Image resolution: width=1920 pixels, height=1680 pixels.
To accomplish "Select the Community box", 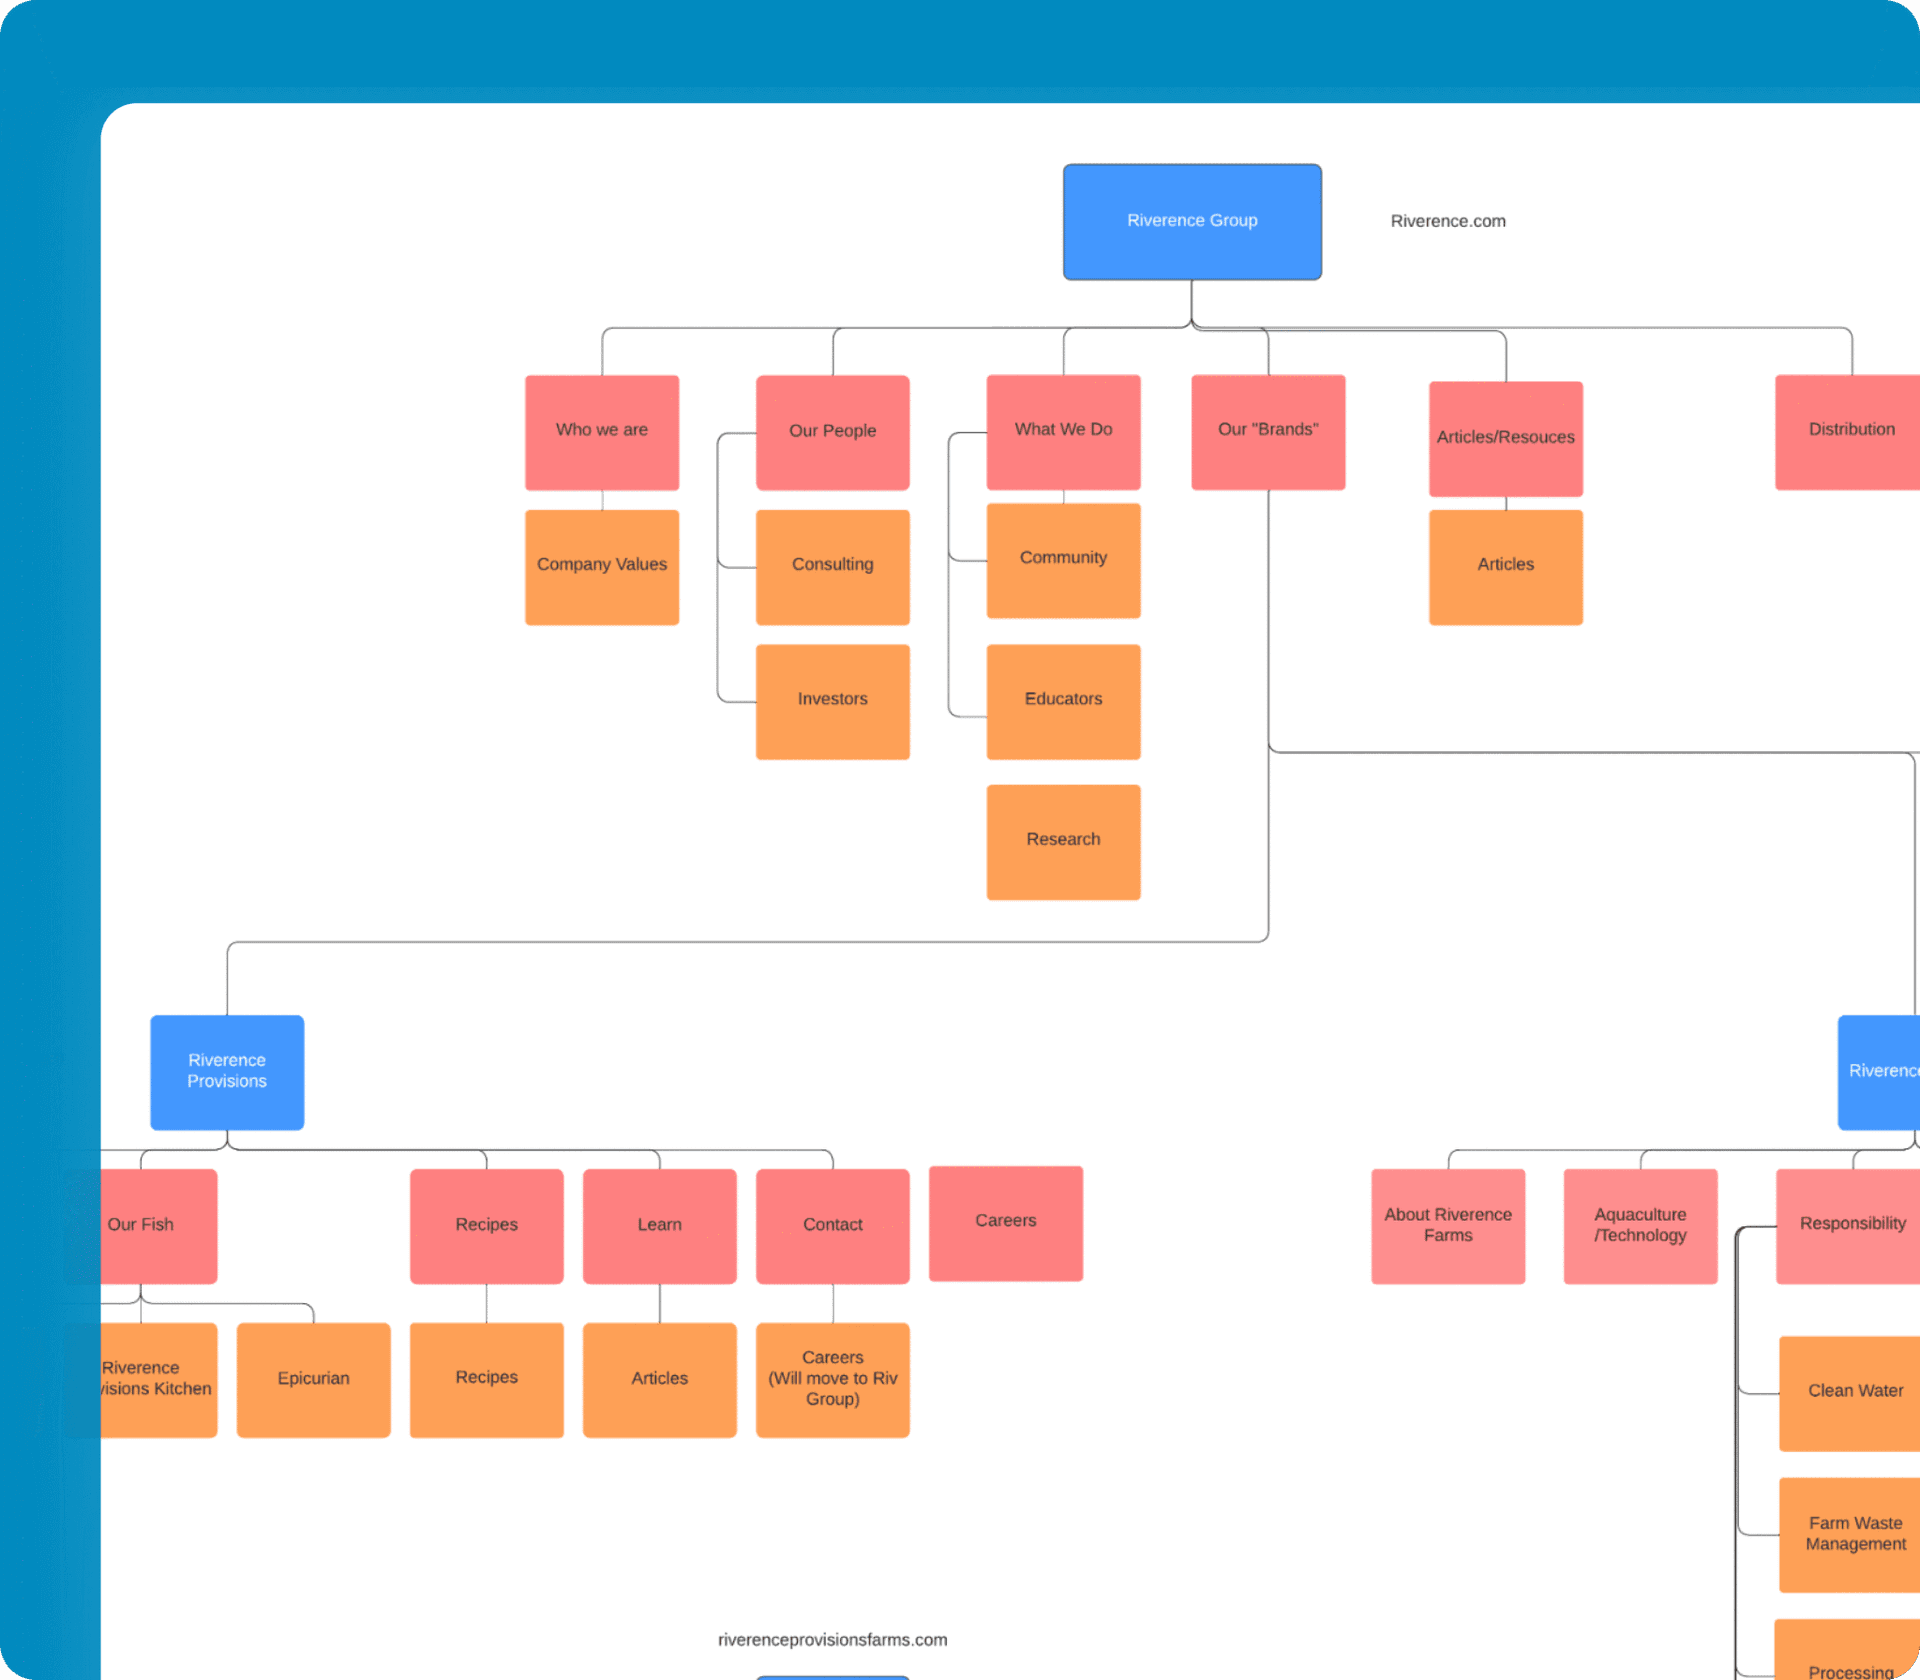I will click(x=1063, y=560).
